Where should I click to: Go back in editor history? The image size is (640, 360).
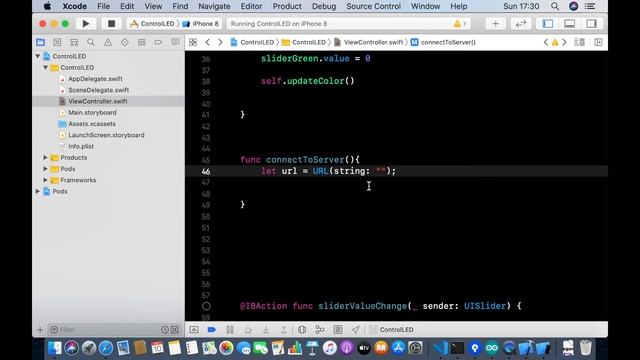pyautogui.click(x=207, y=42)
